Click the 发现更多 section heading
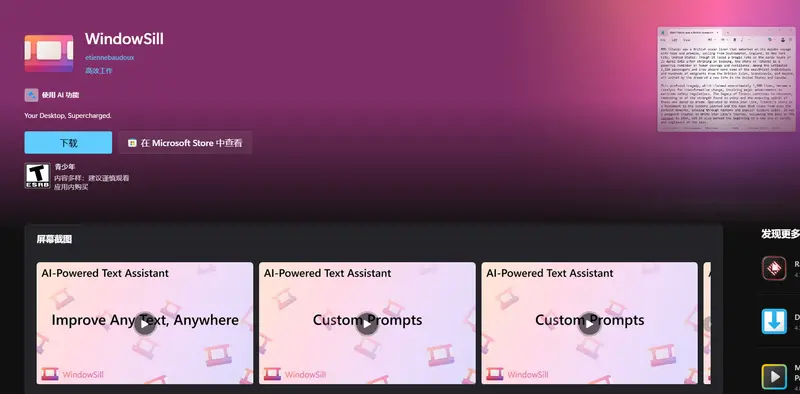Viewport: 800px width, 394px height. point(781,234)
